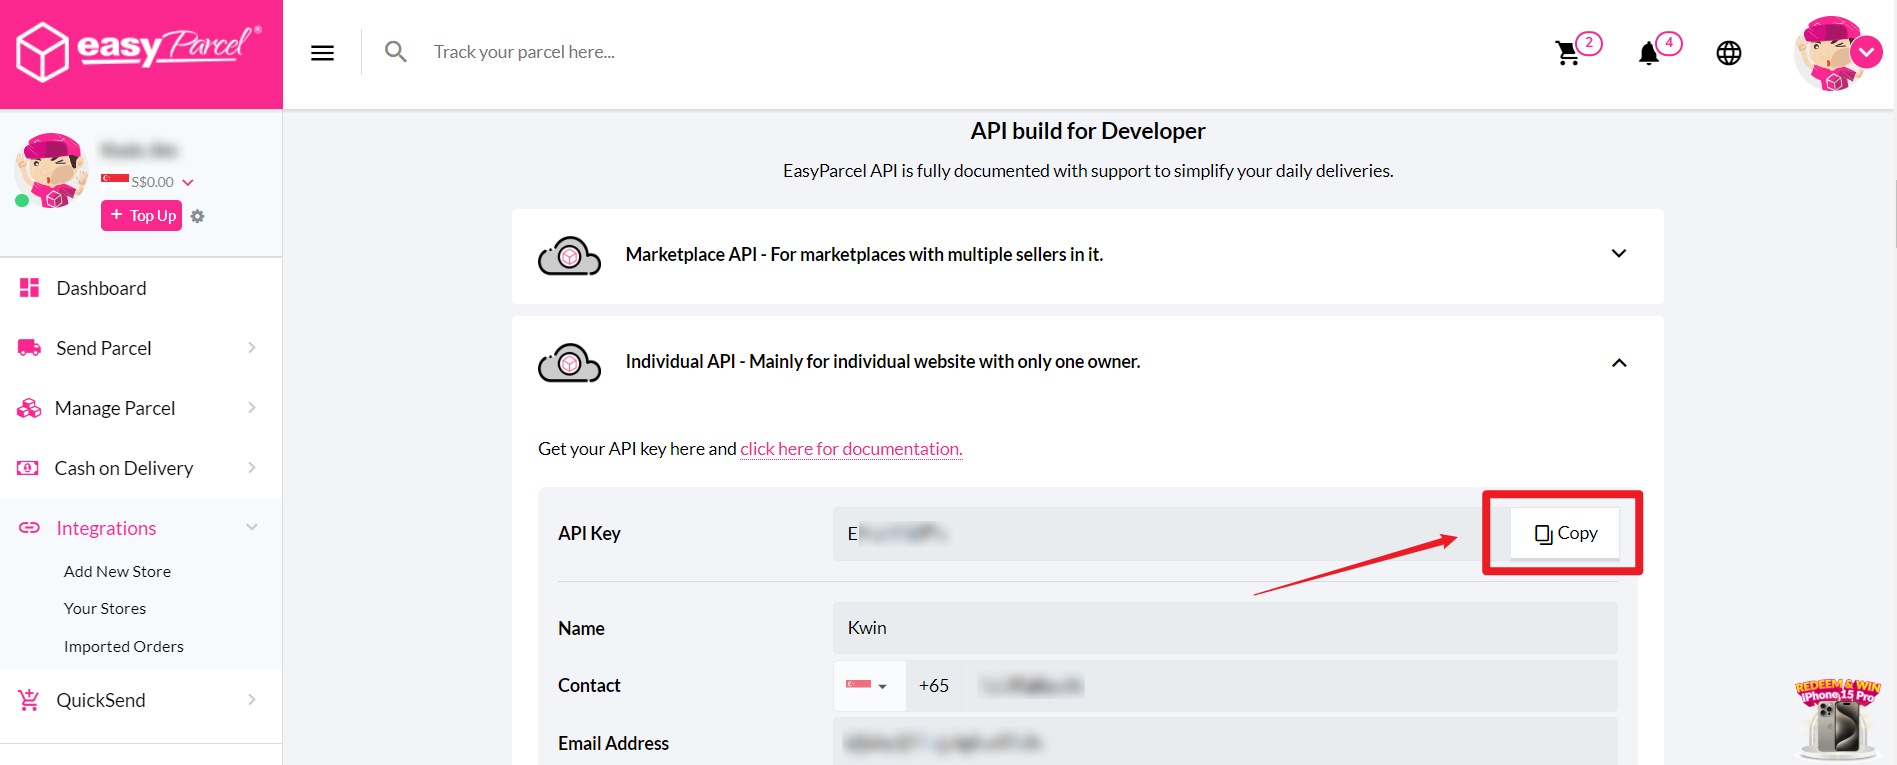Click the Manage Parcel boxes icon
The image size is (1897, 765).
pos(29,408)
